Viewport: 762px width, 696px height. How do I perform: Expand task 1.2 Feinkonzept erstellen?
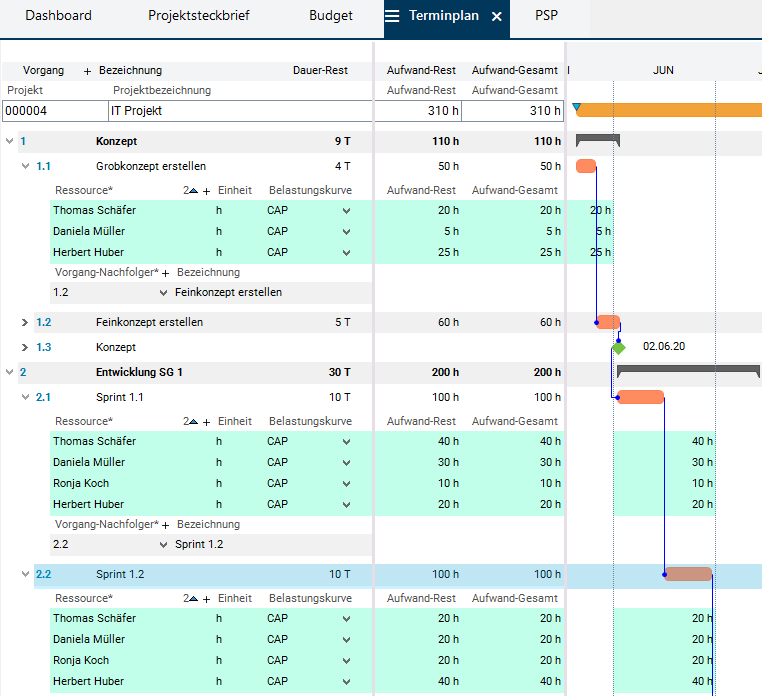pos(25,322)
